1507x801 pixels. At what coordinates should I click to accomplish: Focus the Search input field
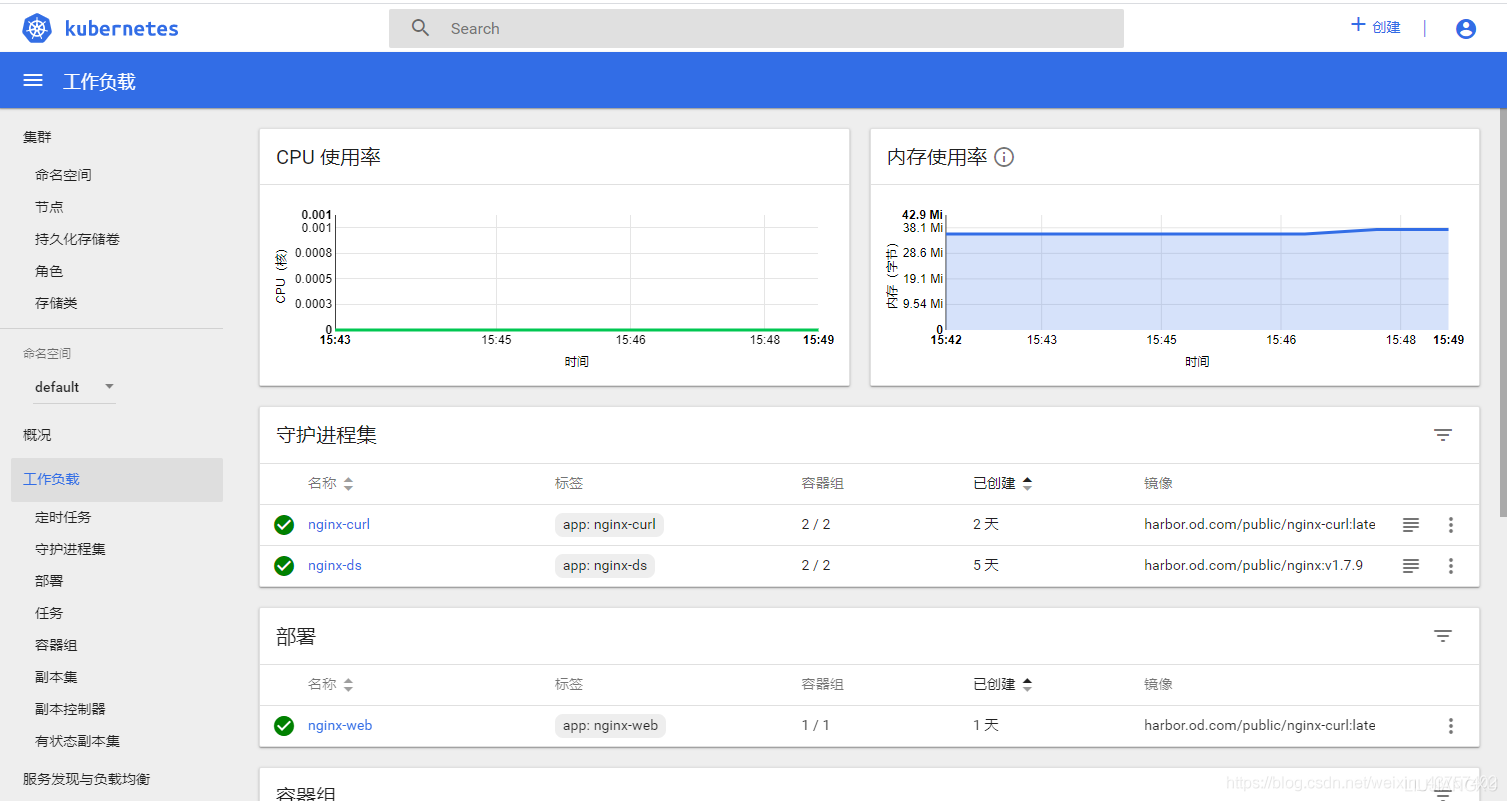[x=756, y=28]
